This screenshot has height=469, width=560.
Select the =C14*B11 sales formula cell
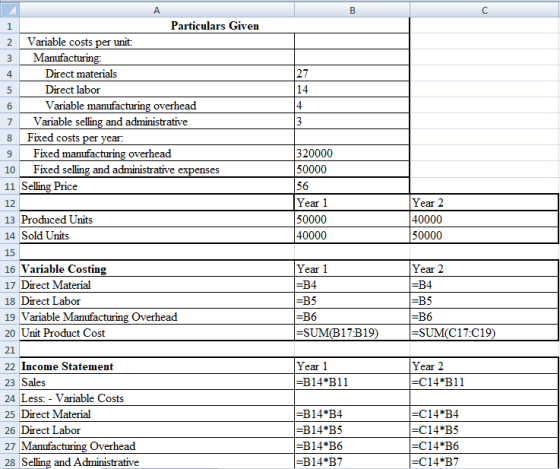click(484, 382)
